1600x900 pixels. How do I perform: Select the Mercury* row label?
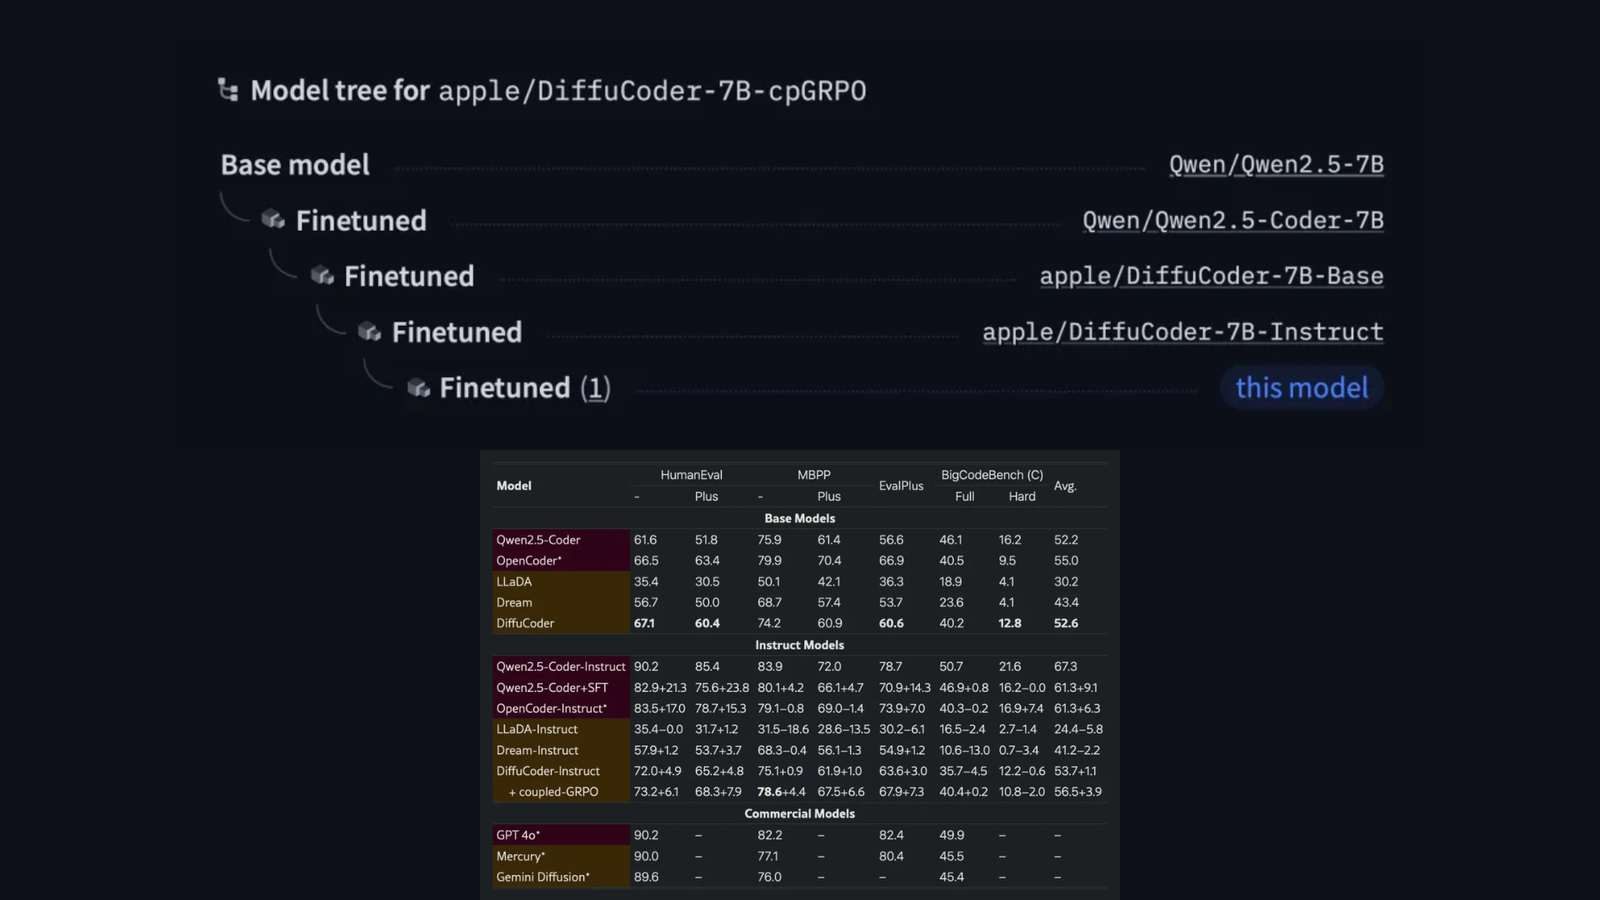pyautogui.click(x=521, y=857)
